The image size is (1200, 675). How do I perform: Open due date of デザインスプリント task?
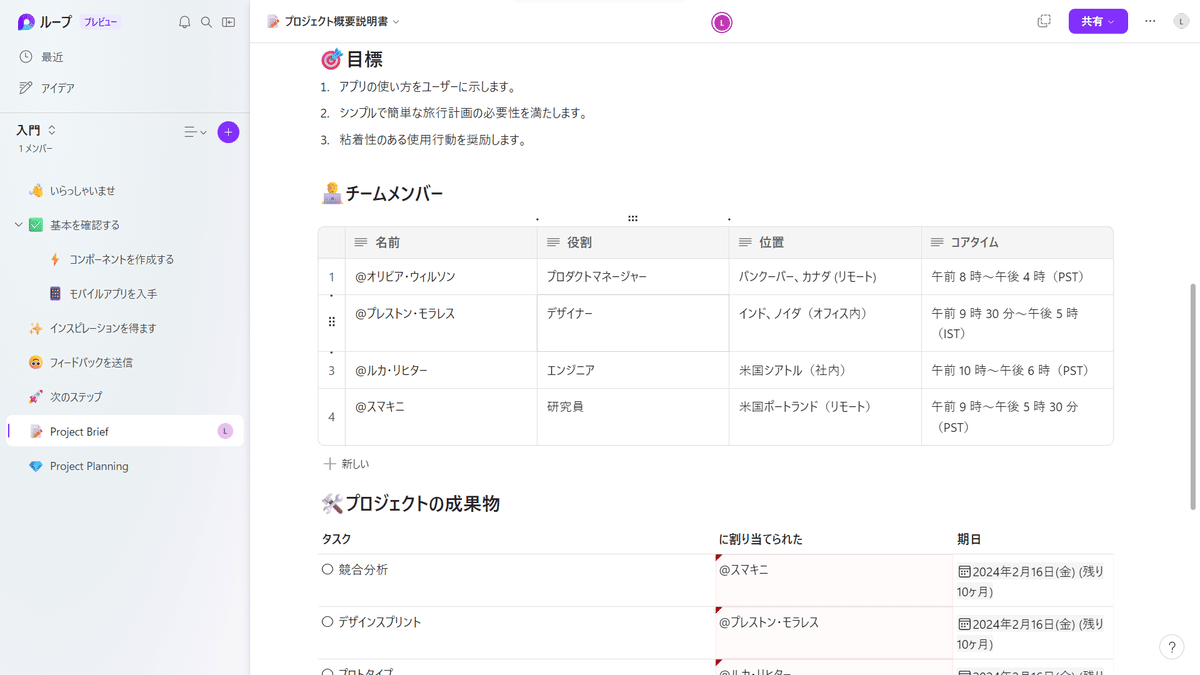[x=1031, y=633]
